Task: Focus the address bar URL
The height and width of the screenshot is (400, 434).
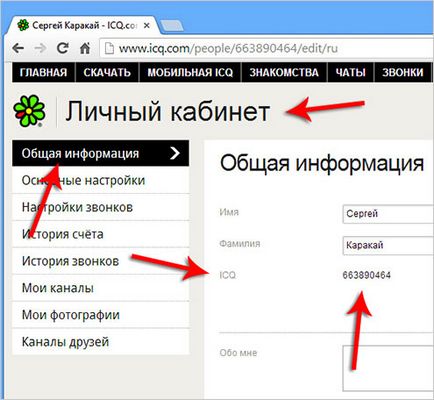Action: click(x=228, y=49)
